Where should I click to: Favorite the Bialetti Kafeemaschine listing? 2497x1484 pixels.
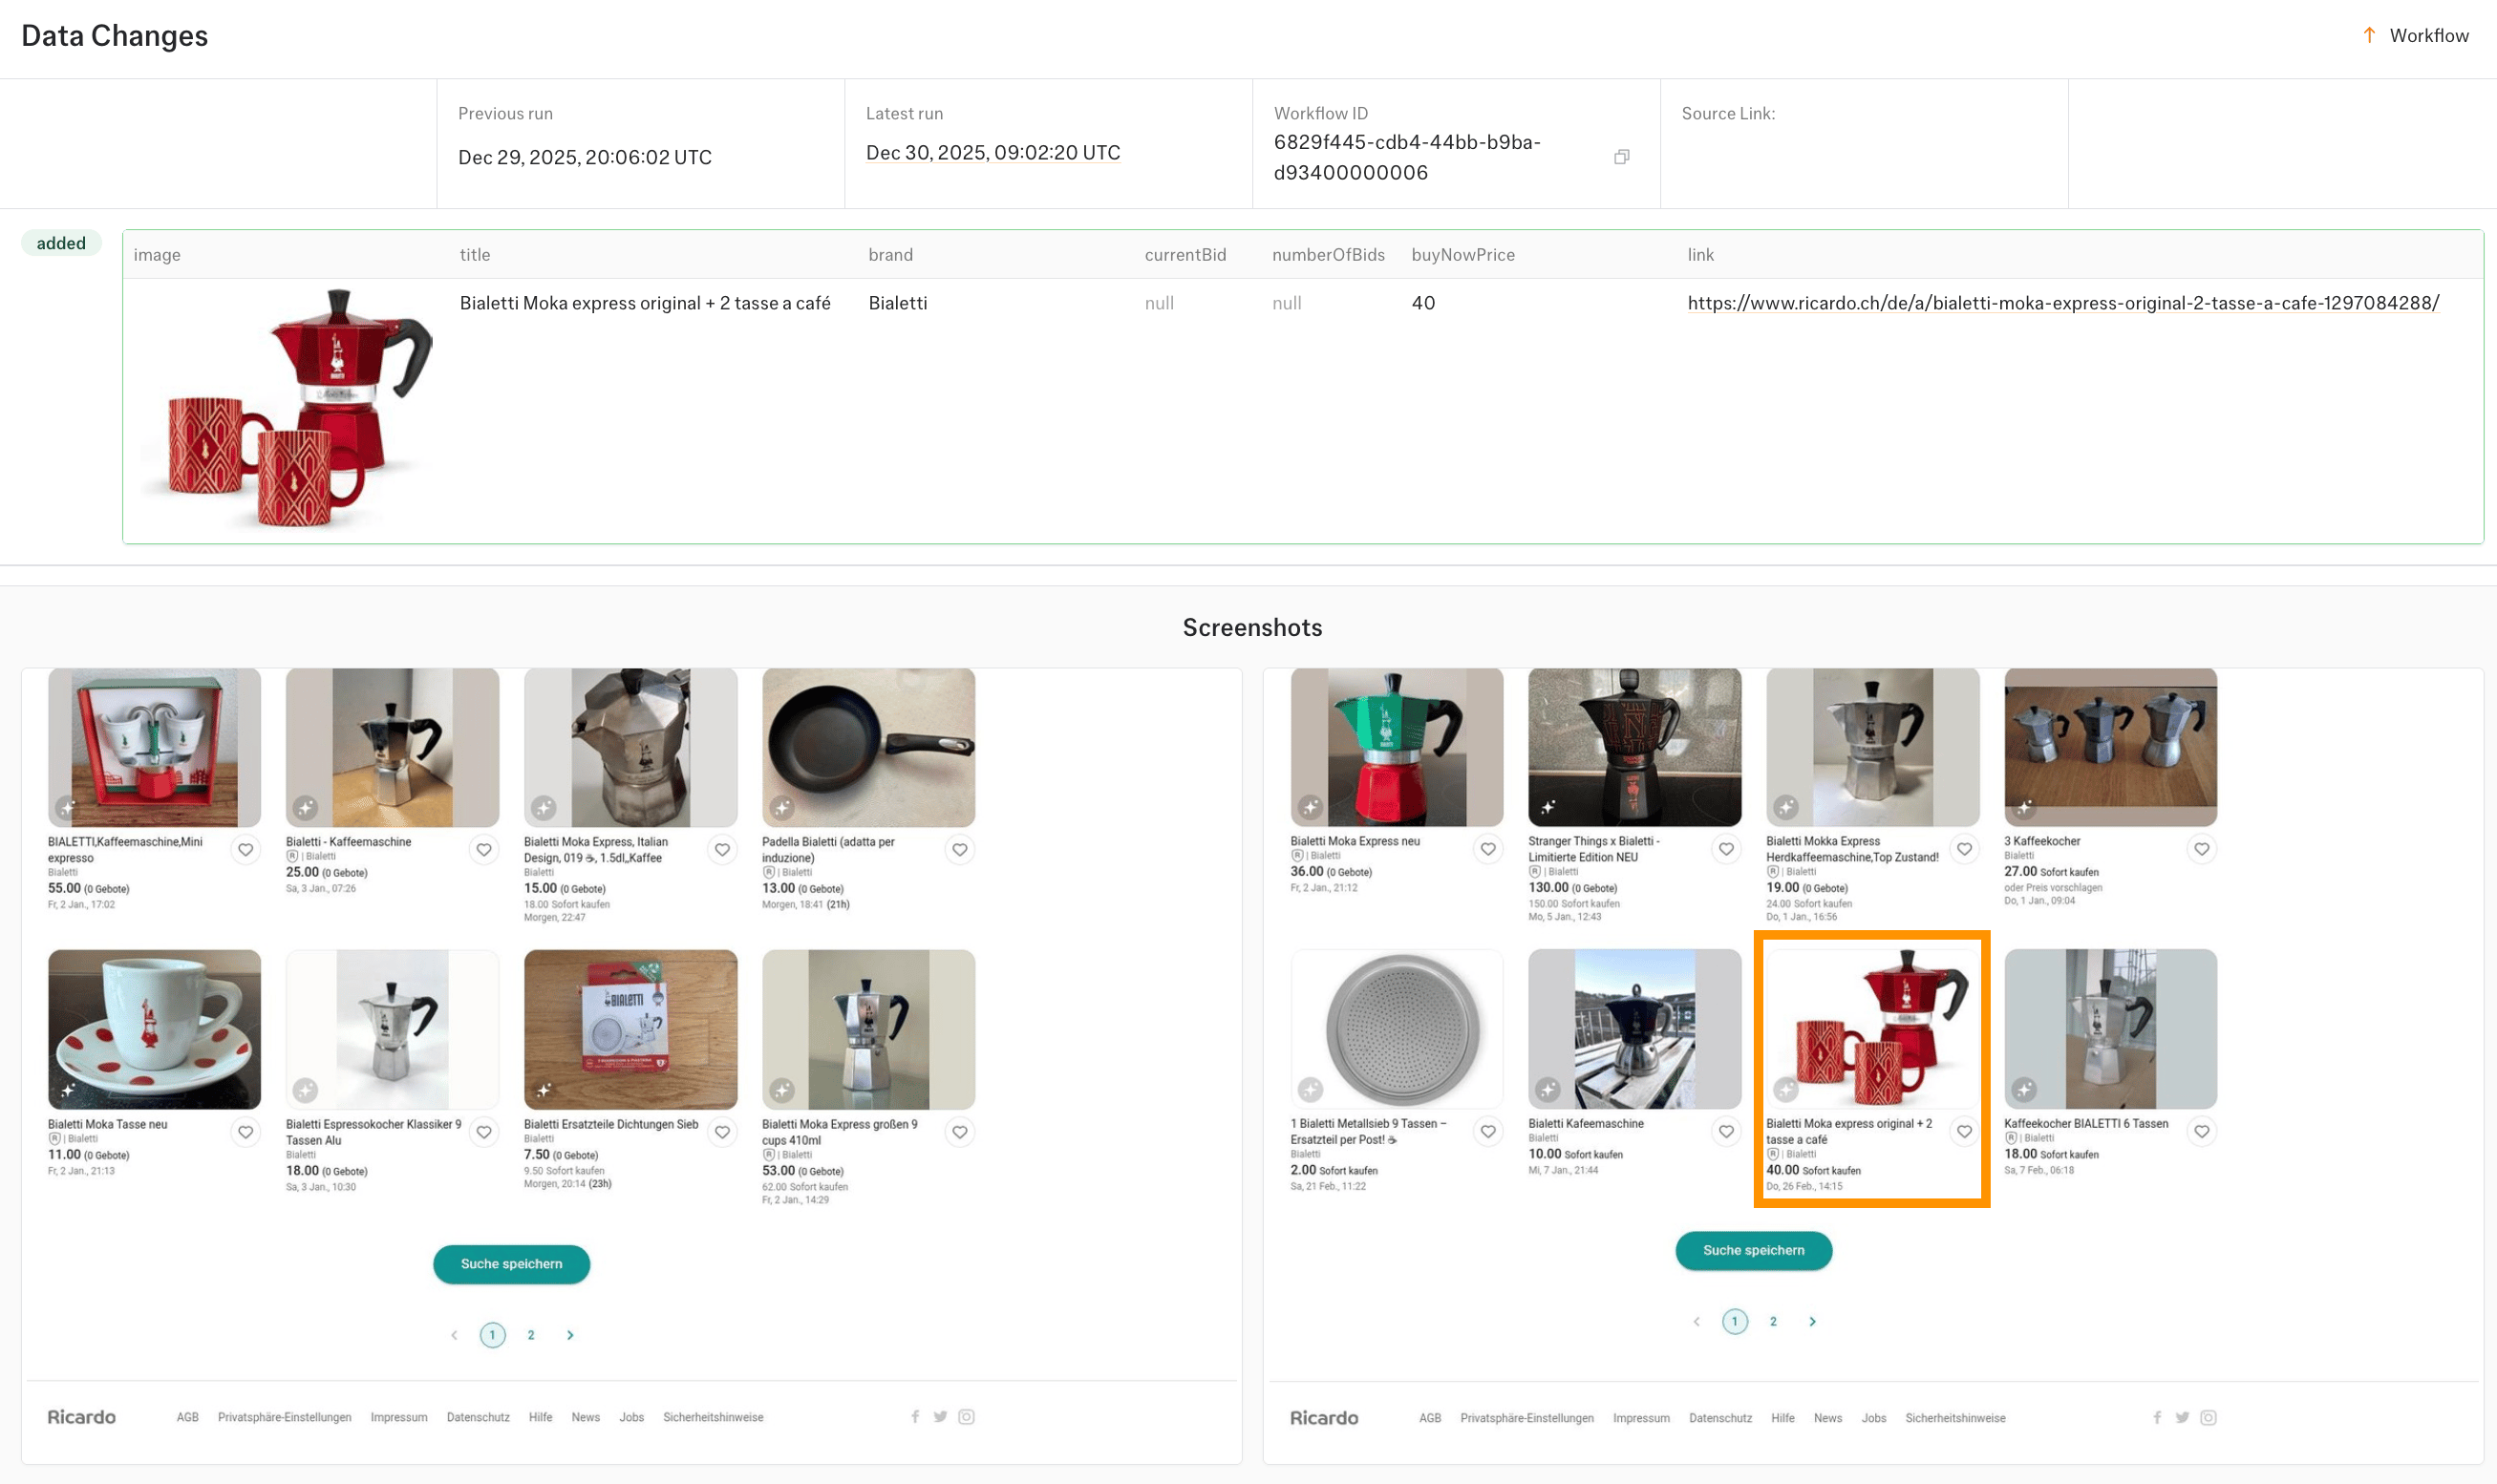click(1726, 1131)
